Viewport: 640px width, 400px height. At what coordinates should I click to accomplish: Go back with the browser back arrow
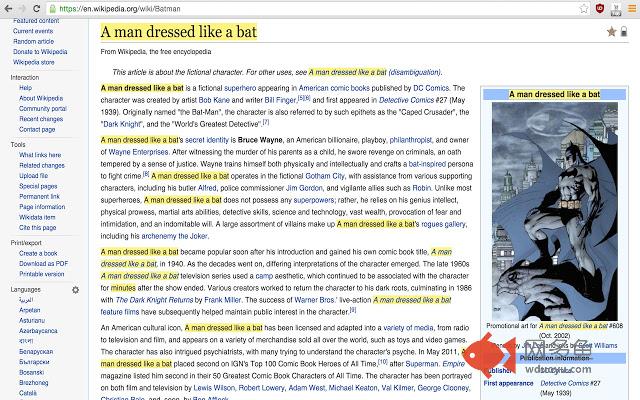point(8,8)
